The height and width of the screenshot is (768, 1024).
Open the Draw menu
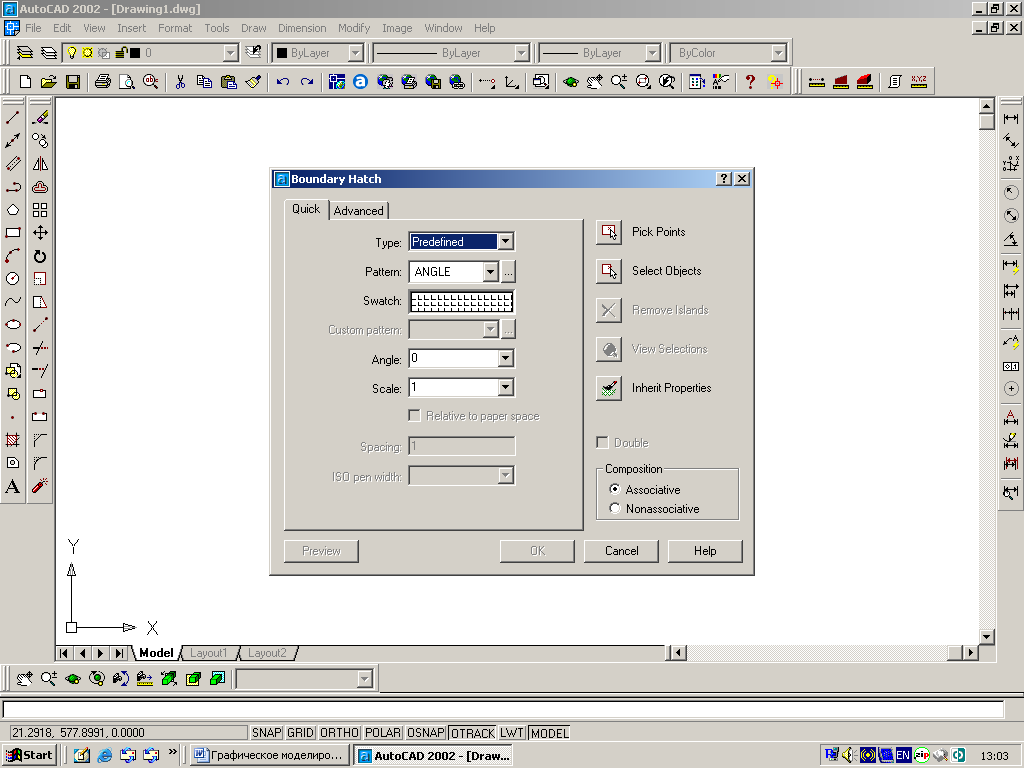tap(253, 28)
